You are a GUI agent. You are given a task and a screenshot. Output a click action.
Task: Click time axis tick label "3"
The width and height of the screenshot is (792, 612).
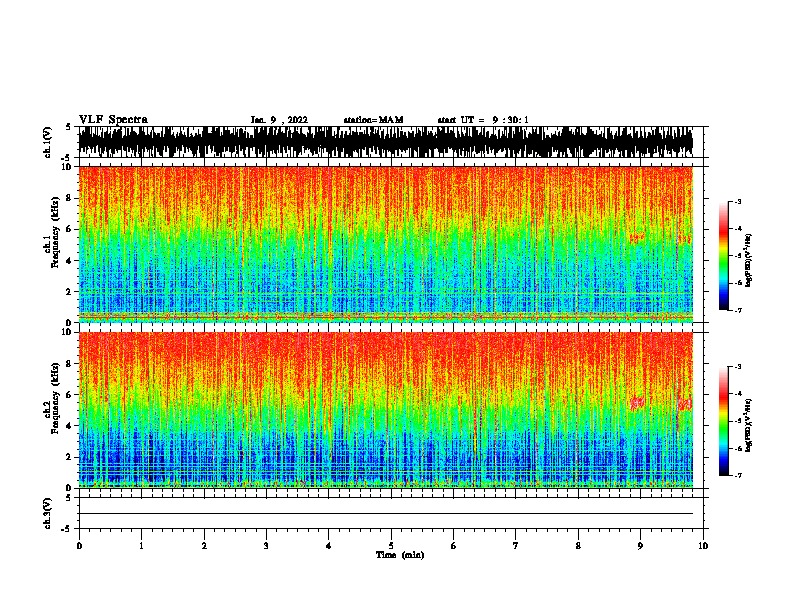tap(266, 546)
